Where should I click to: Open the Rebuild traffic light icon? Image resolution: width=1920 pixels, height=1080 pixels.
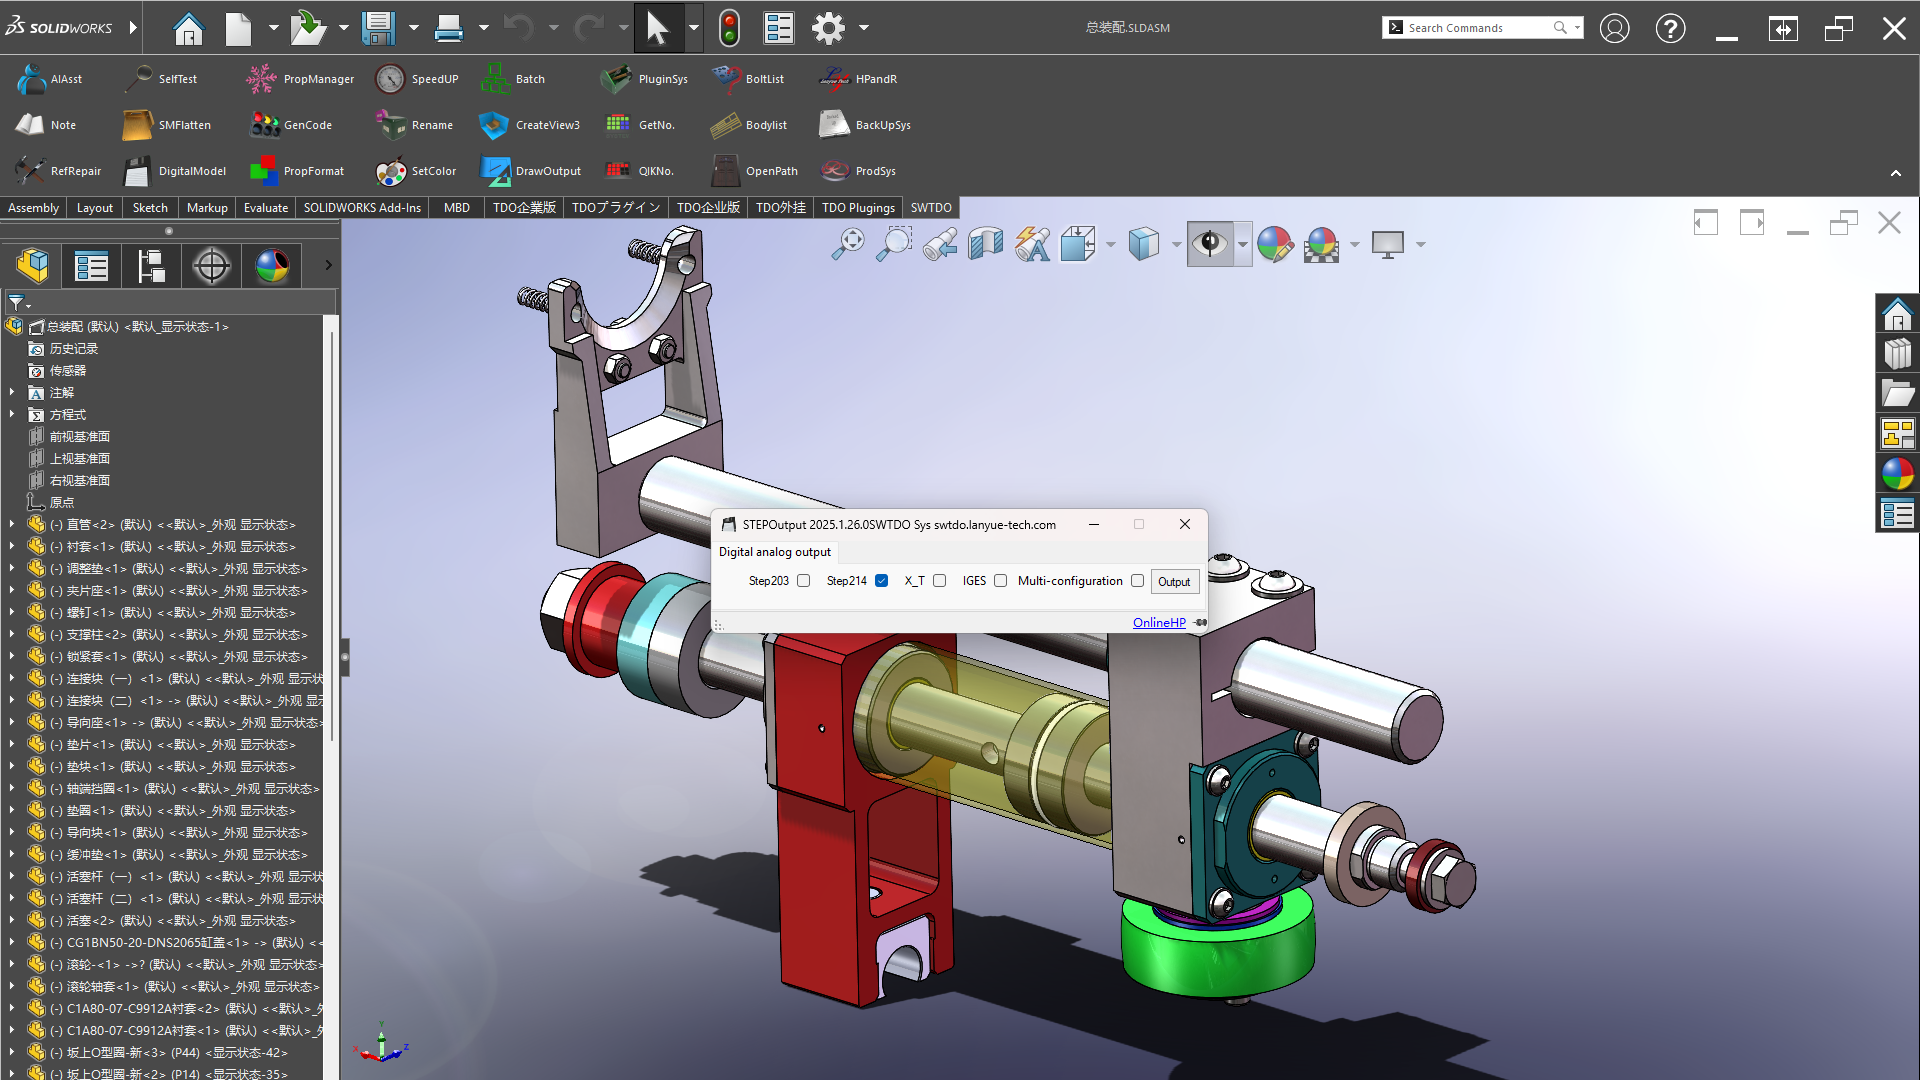729,28
